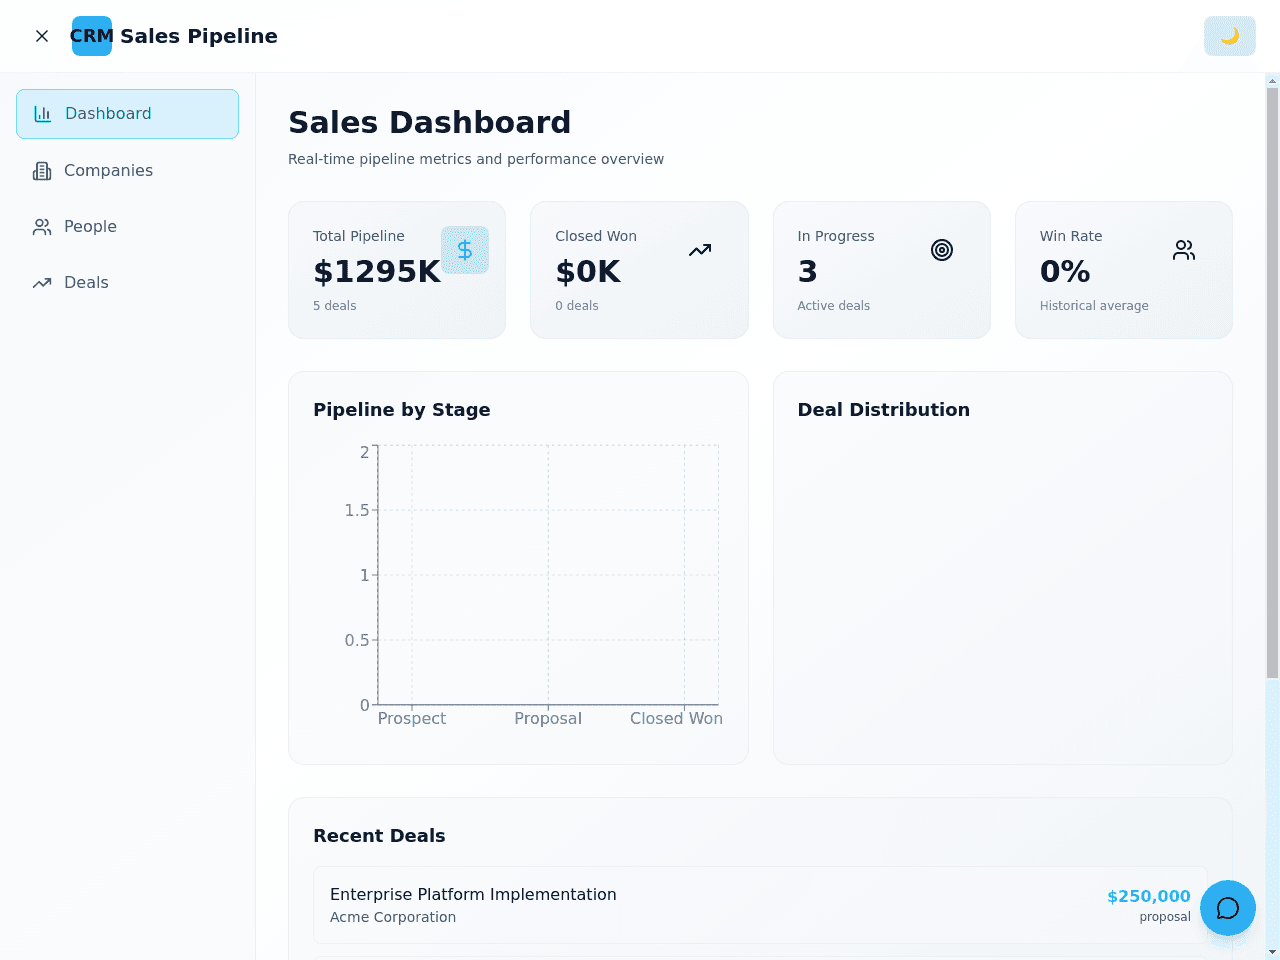This screenshot has width=1280, height=960.
Task: Click the Closed Won axis label in chart
Action: (676, 718)
